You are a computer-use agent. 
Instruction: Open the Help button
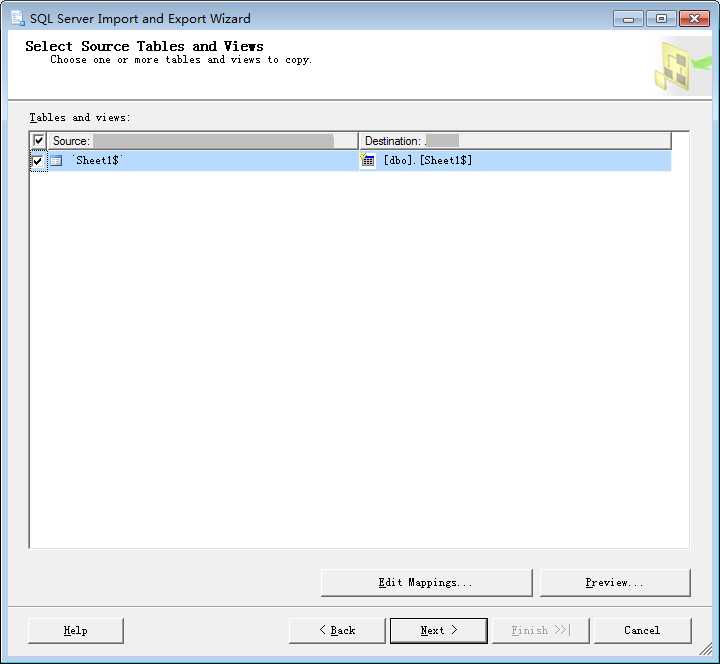(76, 630)
